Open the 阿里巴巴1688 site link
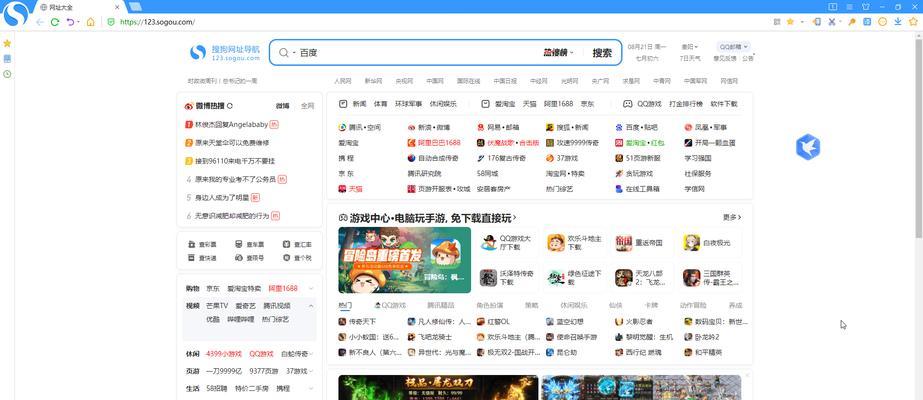This screenshot has height=400, width=923. click(x=434, y=143)
